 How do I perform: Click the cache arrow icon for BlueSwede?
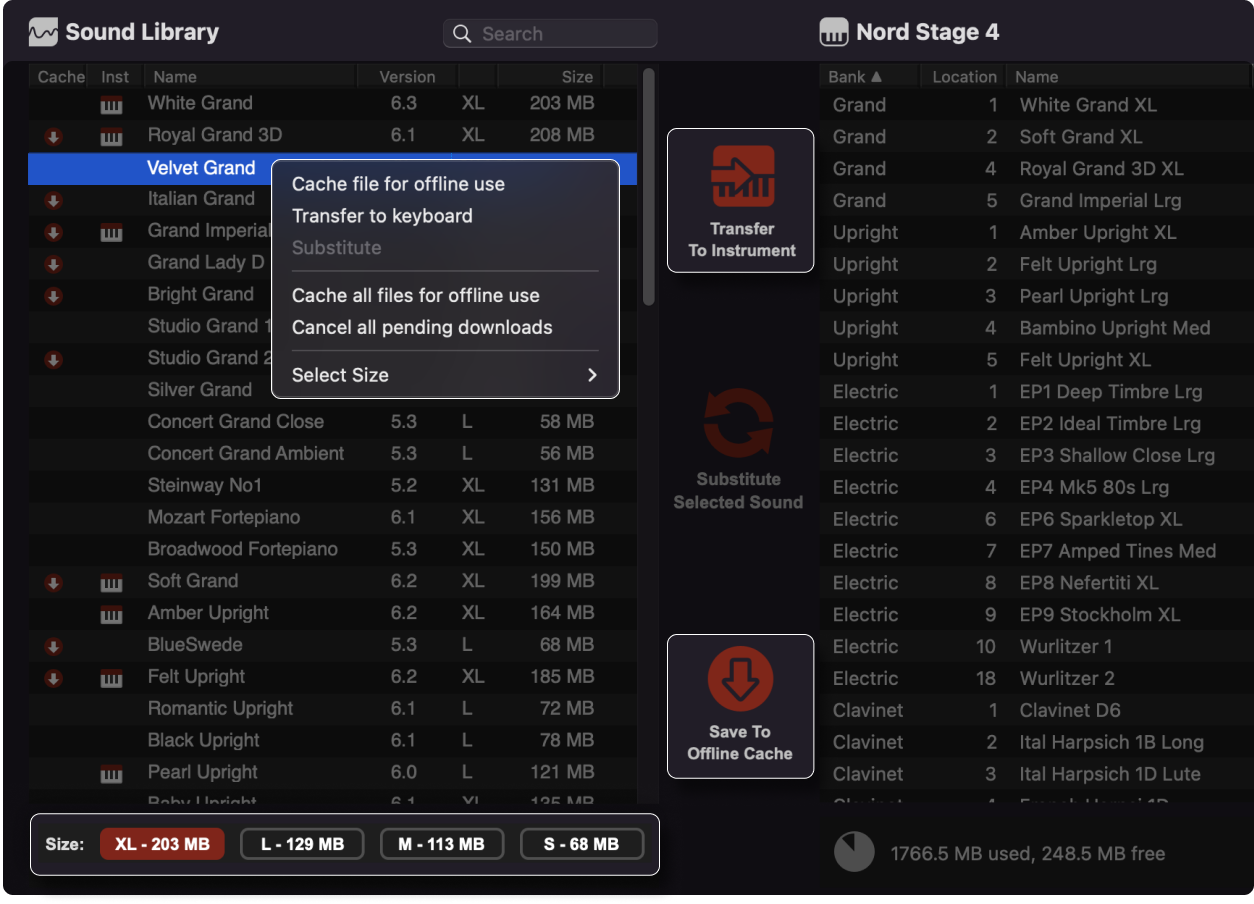coord(54,646)
